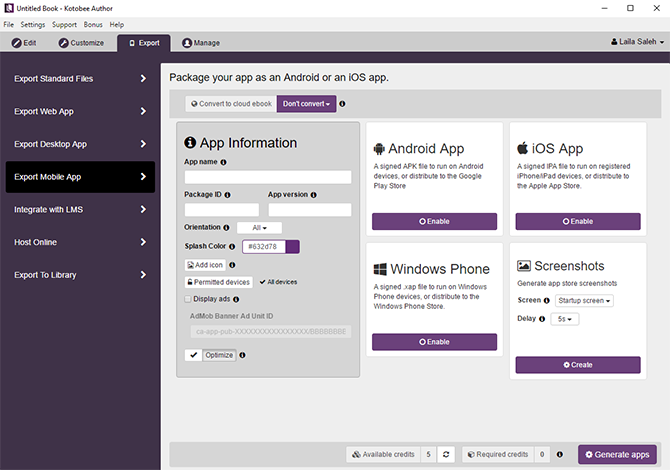The width and height of the screenshot is (670, 470).
Task: Open the Orientation dropdown set to All
Action: [259, 228]
